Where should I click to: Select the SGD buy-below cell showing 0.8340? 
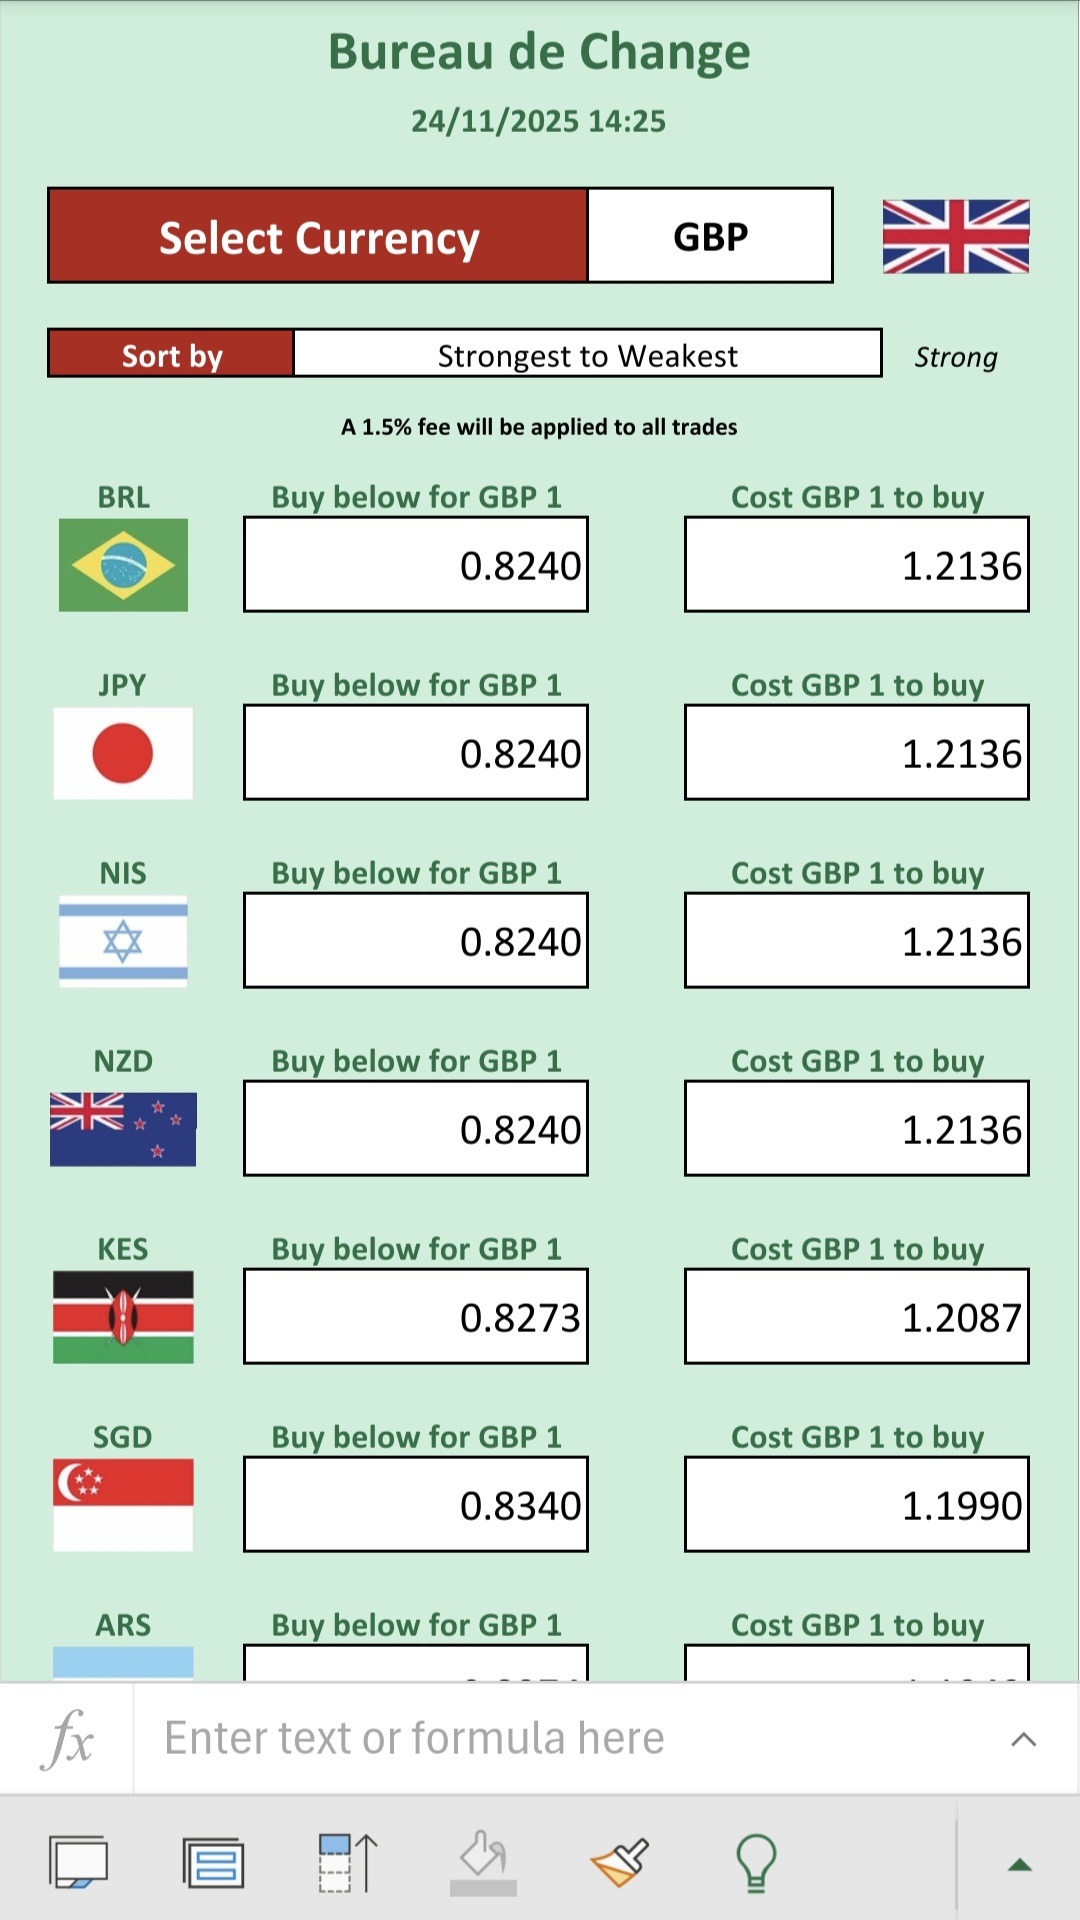tap(416, 1505)
